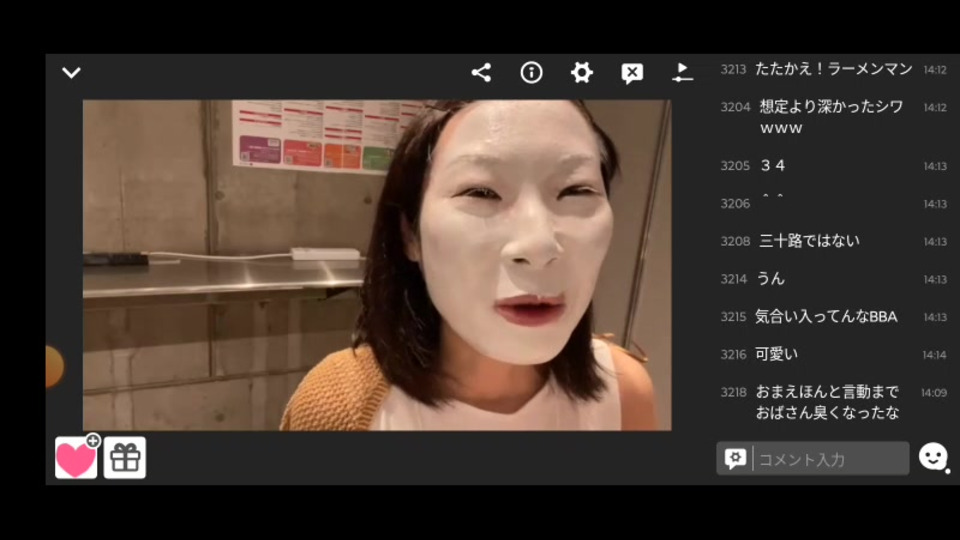
Task: Share this live stream
Action: click(x=481, y=73)
